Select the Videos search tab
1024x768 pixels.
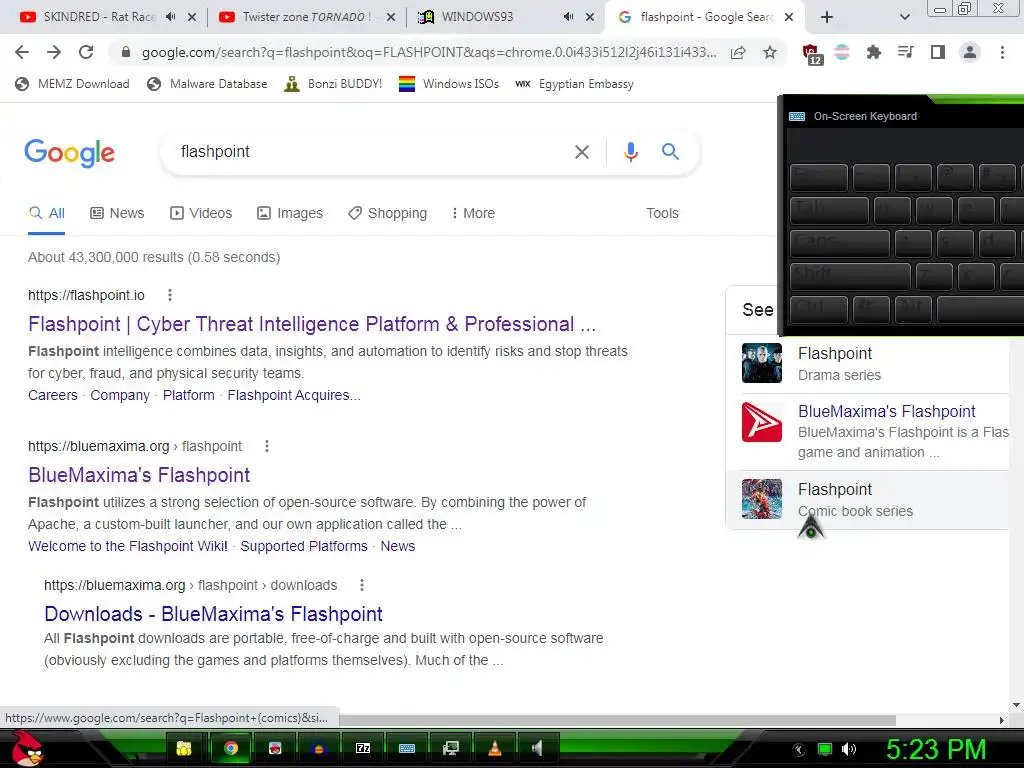(200, 213)
